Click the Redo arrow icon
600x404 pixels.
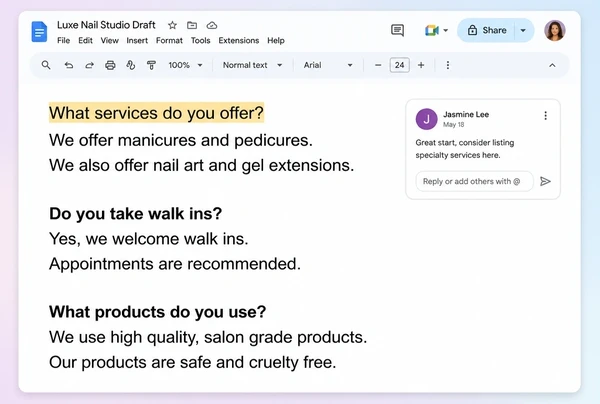coord(90,65)
